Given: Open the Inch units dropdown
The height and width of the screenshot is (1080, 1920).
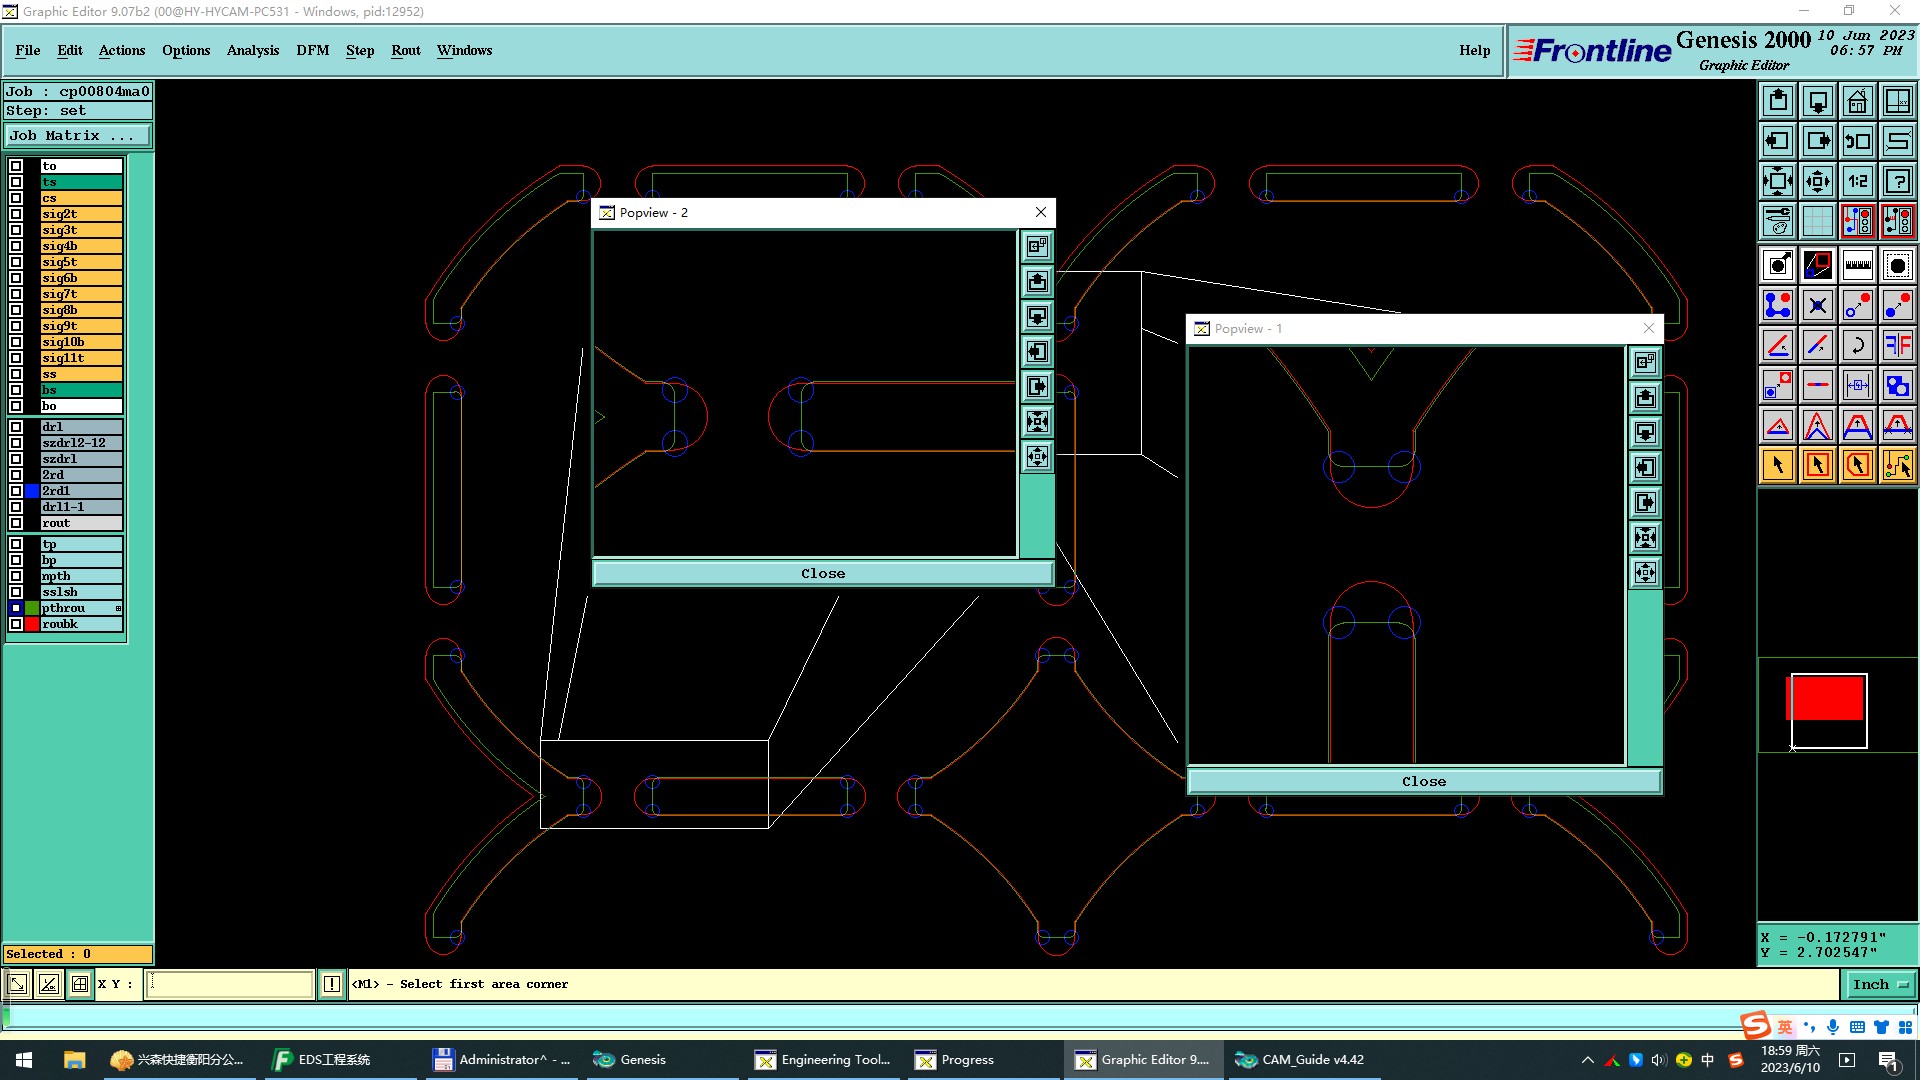Looking at the screenshot, I should pos(1880,984).
